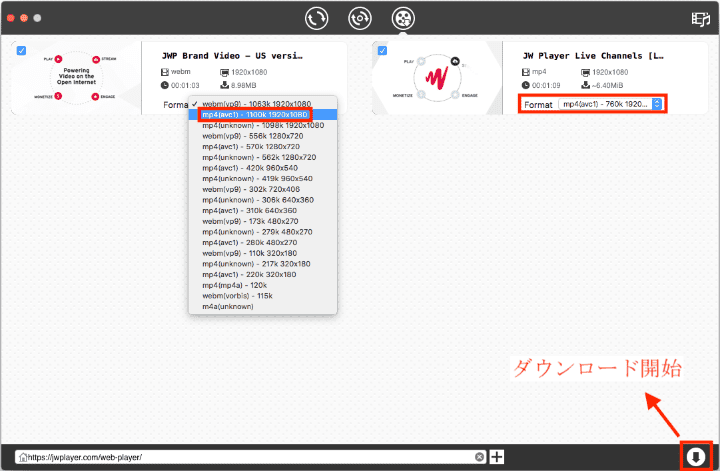This screenshot has width=720, height=471.
Task: Choose mp4(unknown) - 562k 1280x720 option
Action: click(263, 157)
